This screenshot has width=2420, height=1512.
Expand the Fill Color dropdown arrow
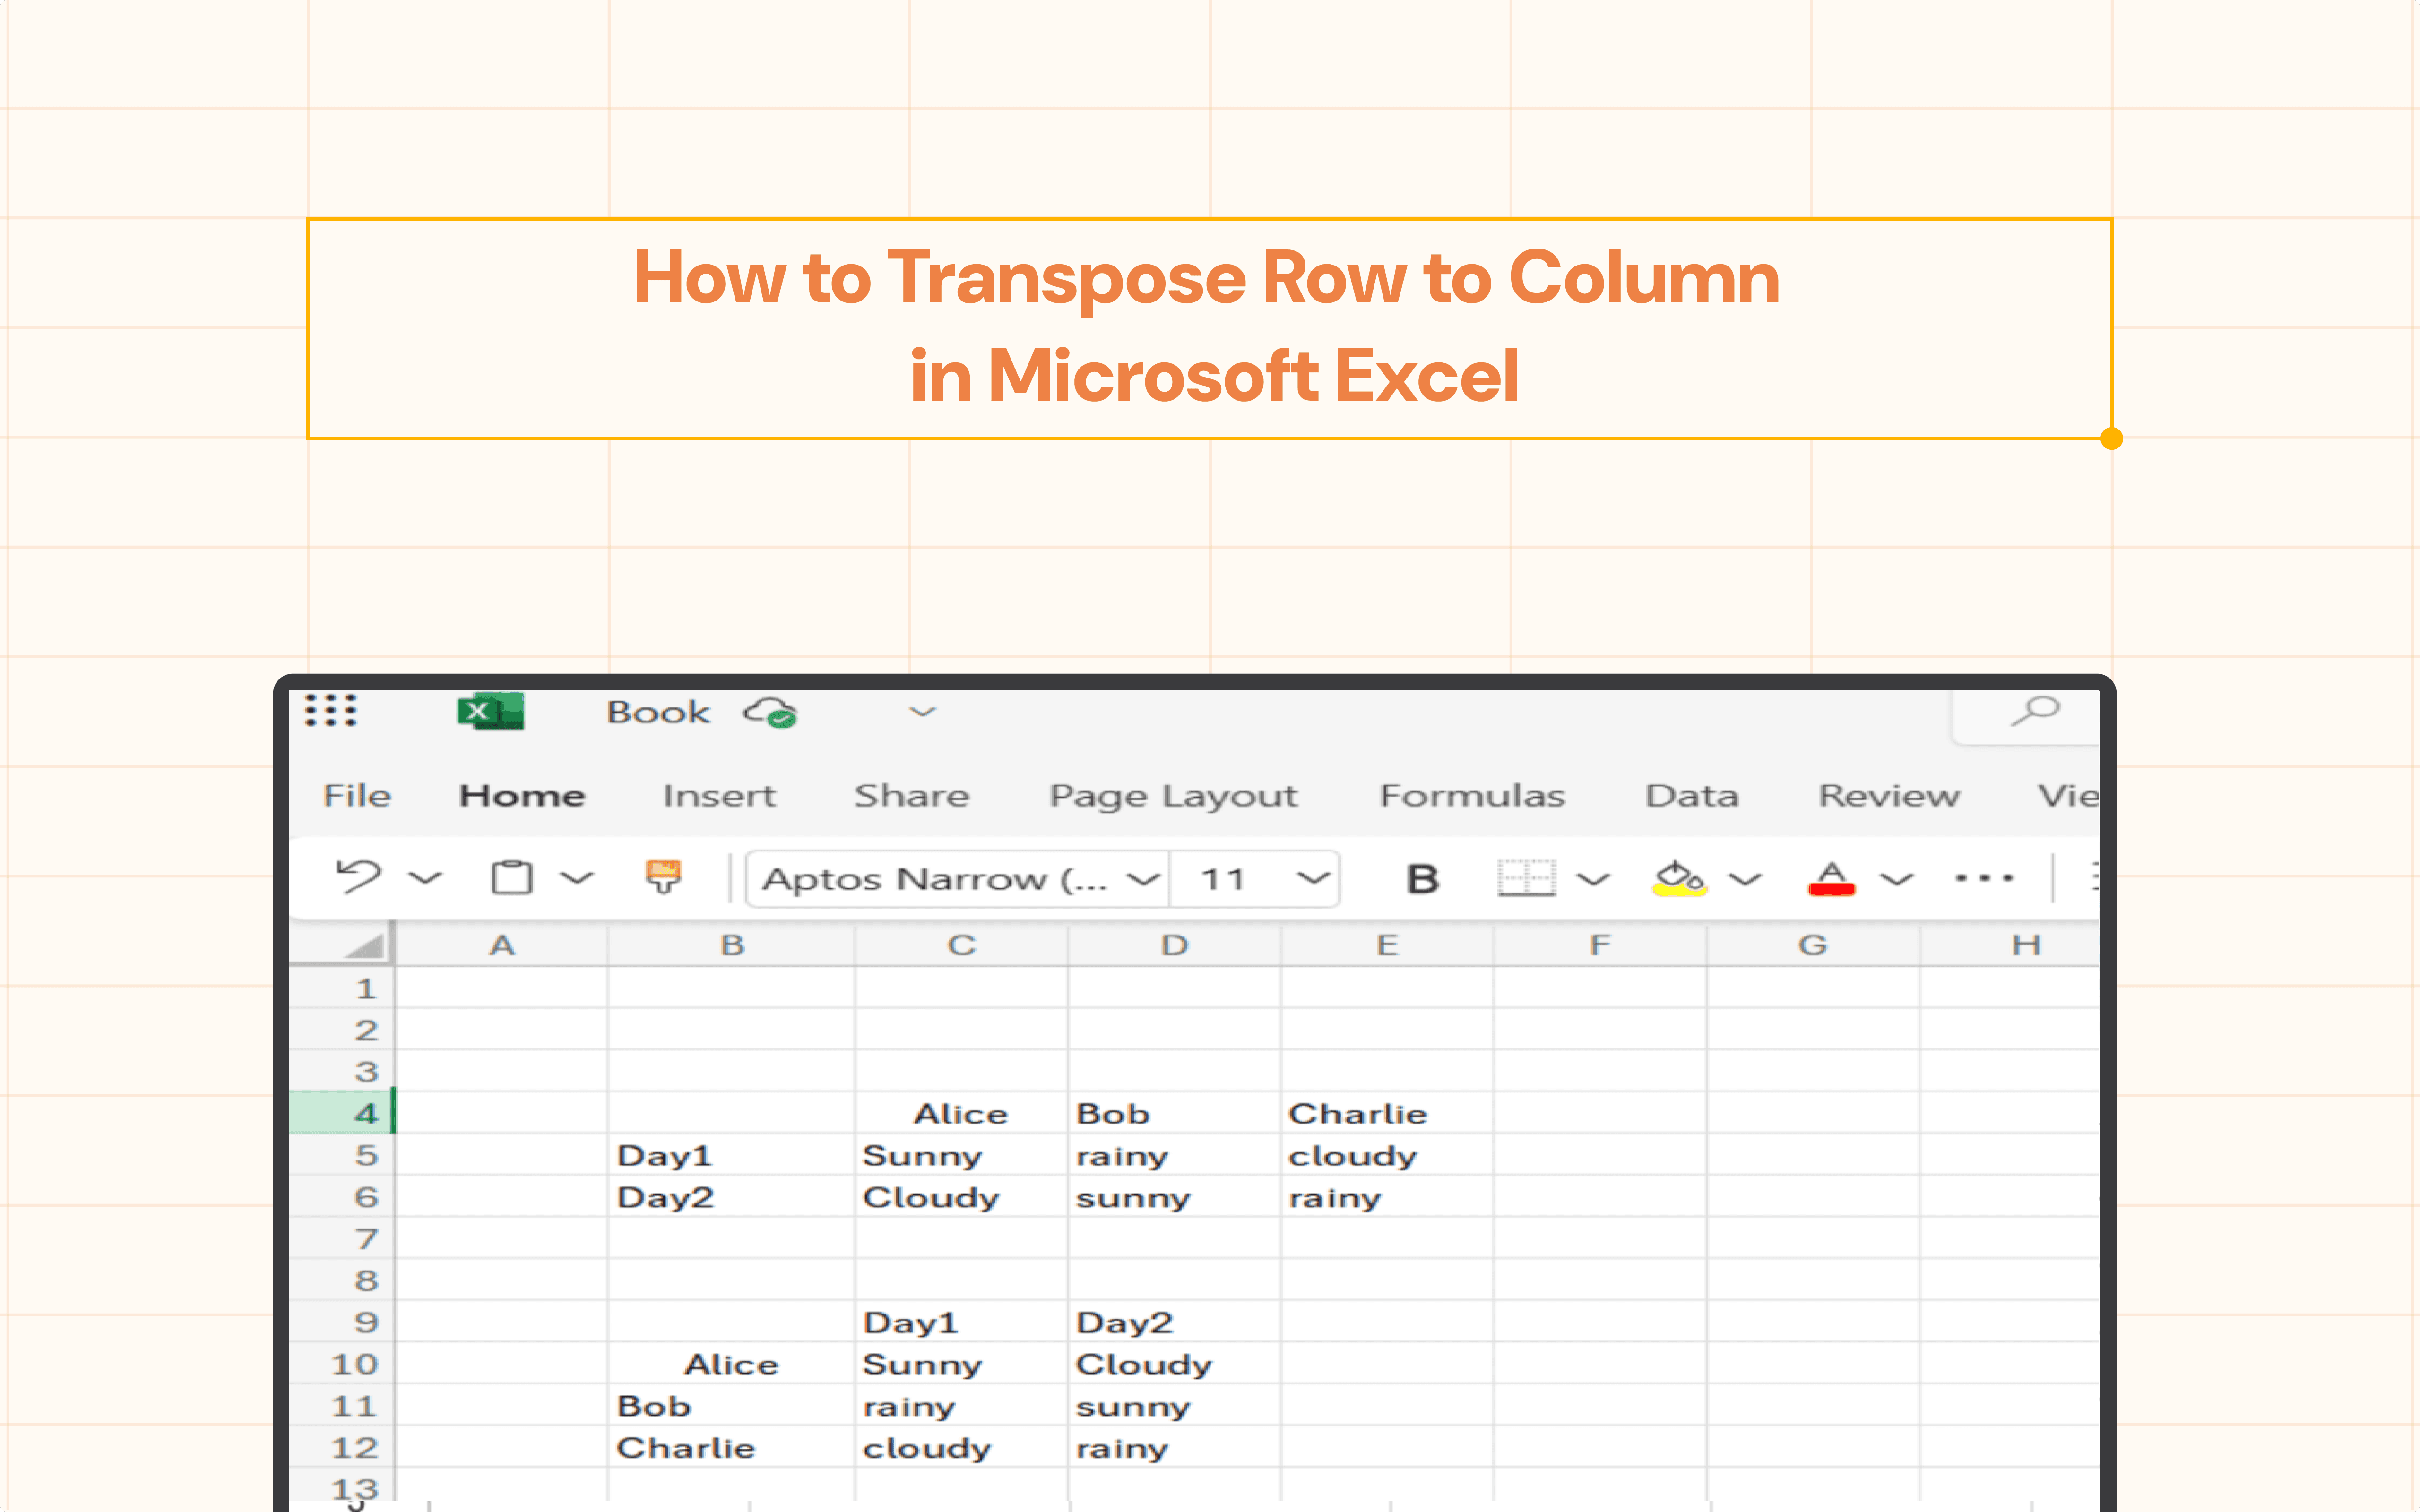pos(1745,879)
